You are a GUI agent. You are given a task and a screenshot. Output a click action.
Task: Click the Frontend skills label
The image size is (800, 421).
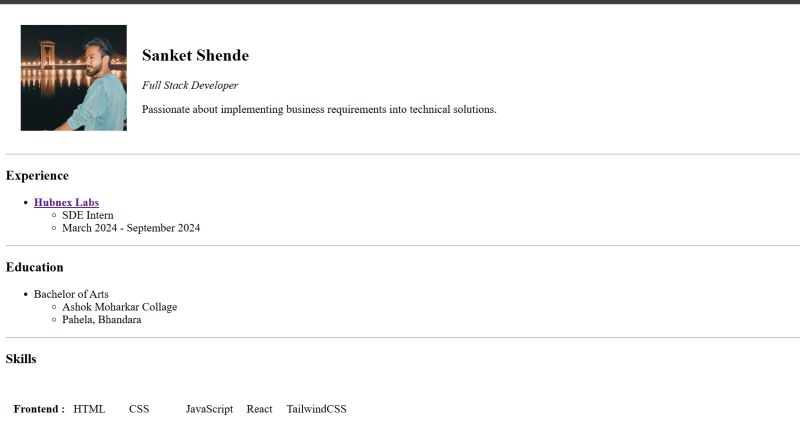(x=39, y=409)
